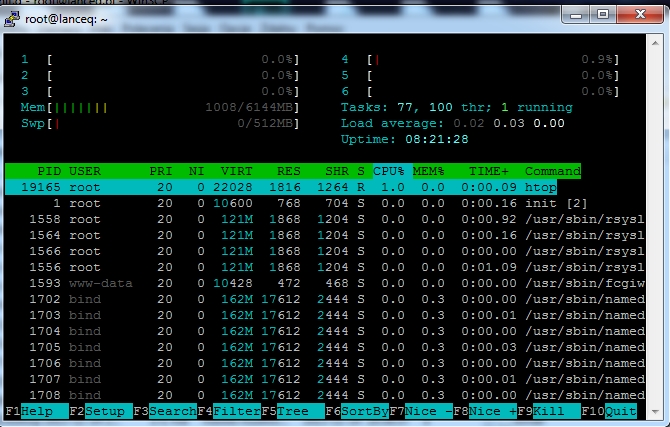Screen dimensions: 670x427
Task: Sort by the MEM% column header
Action: coord(429,171)
